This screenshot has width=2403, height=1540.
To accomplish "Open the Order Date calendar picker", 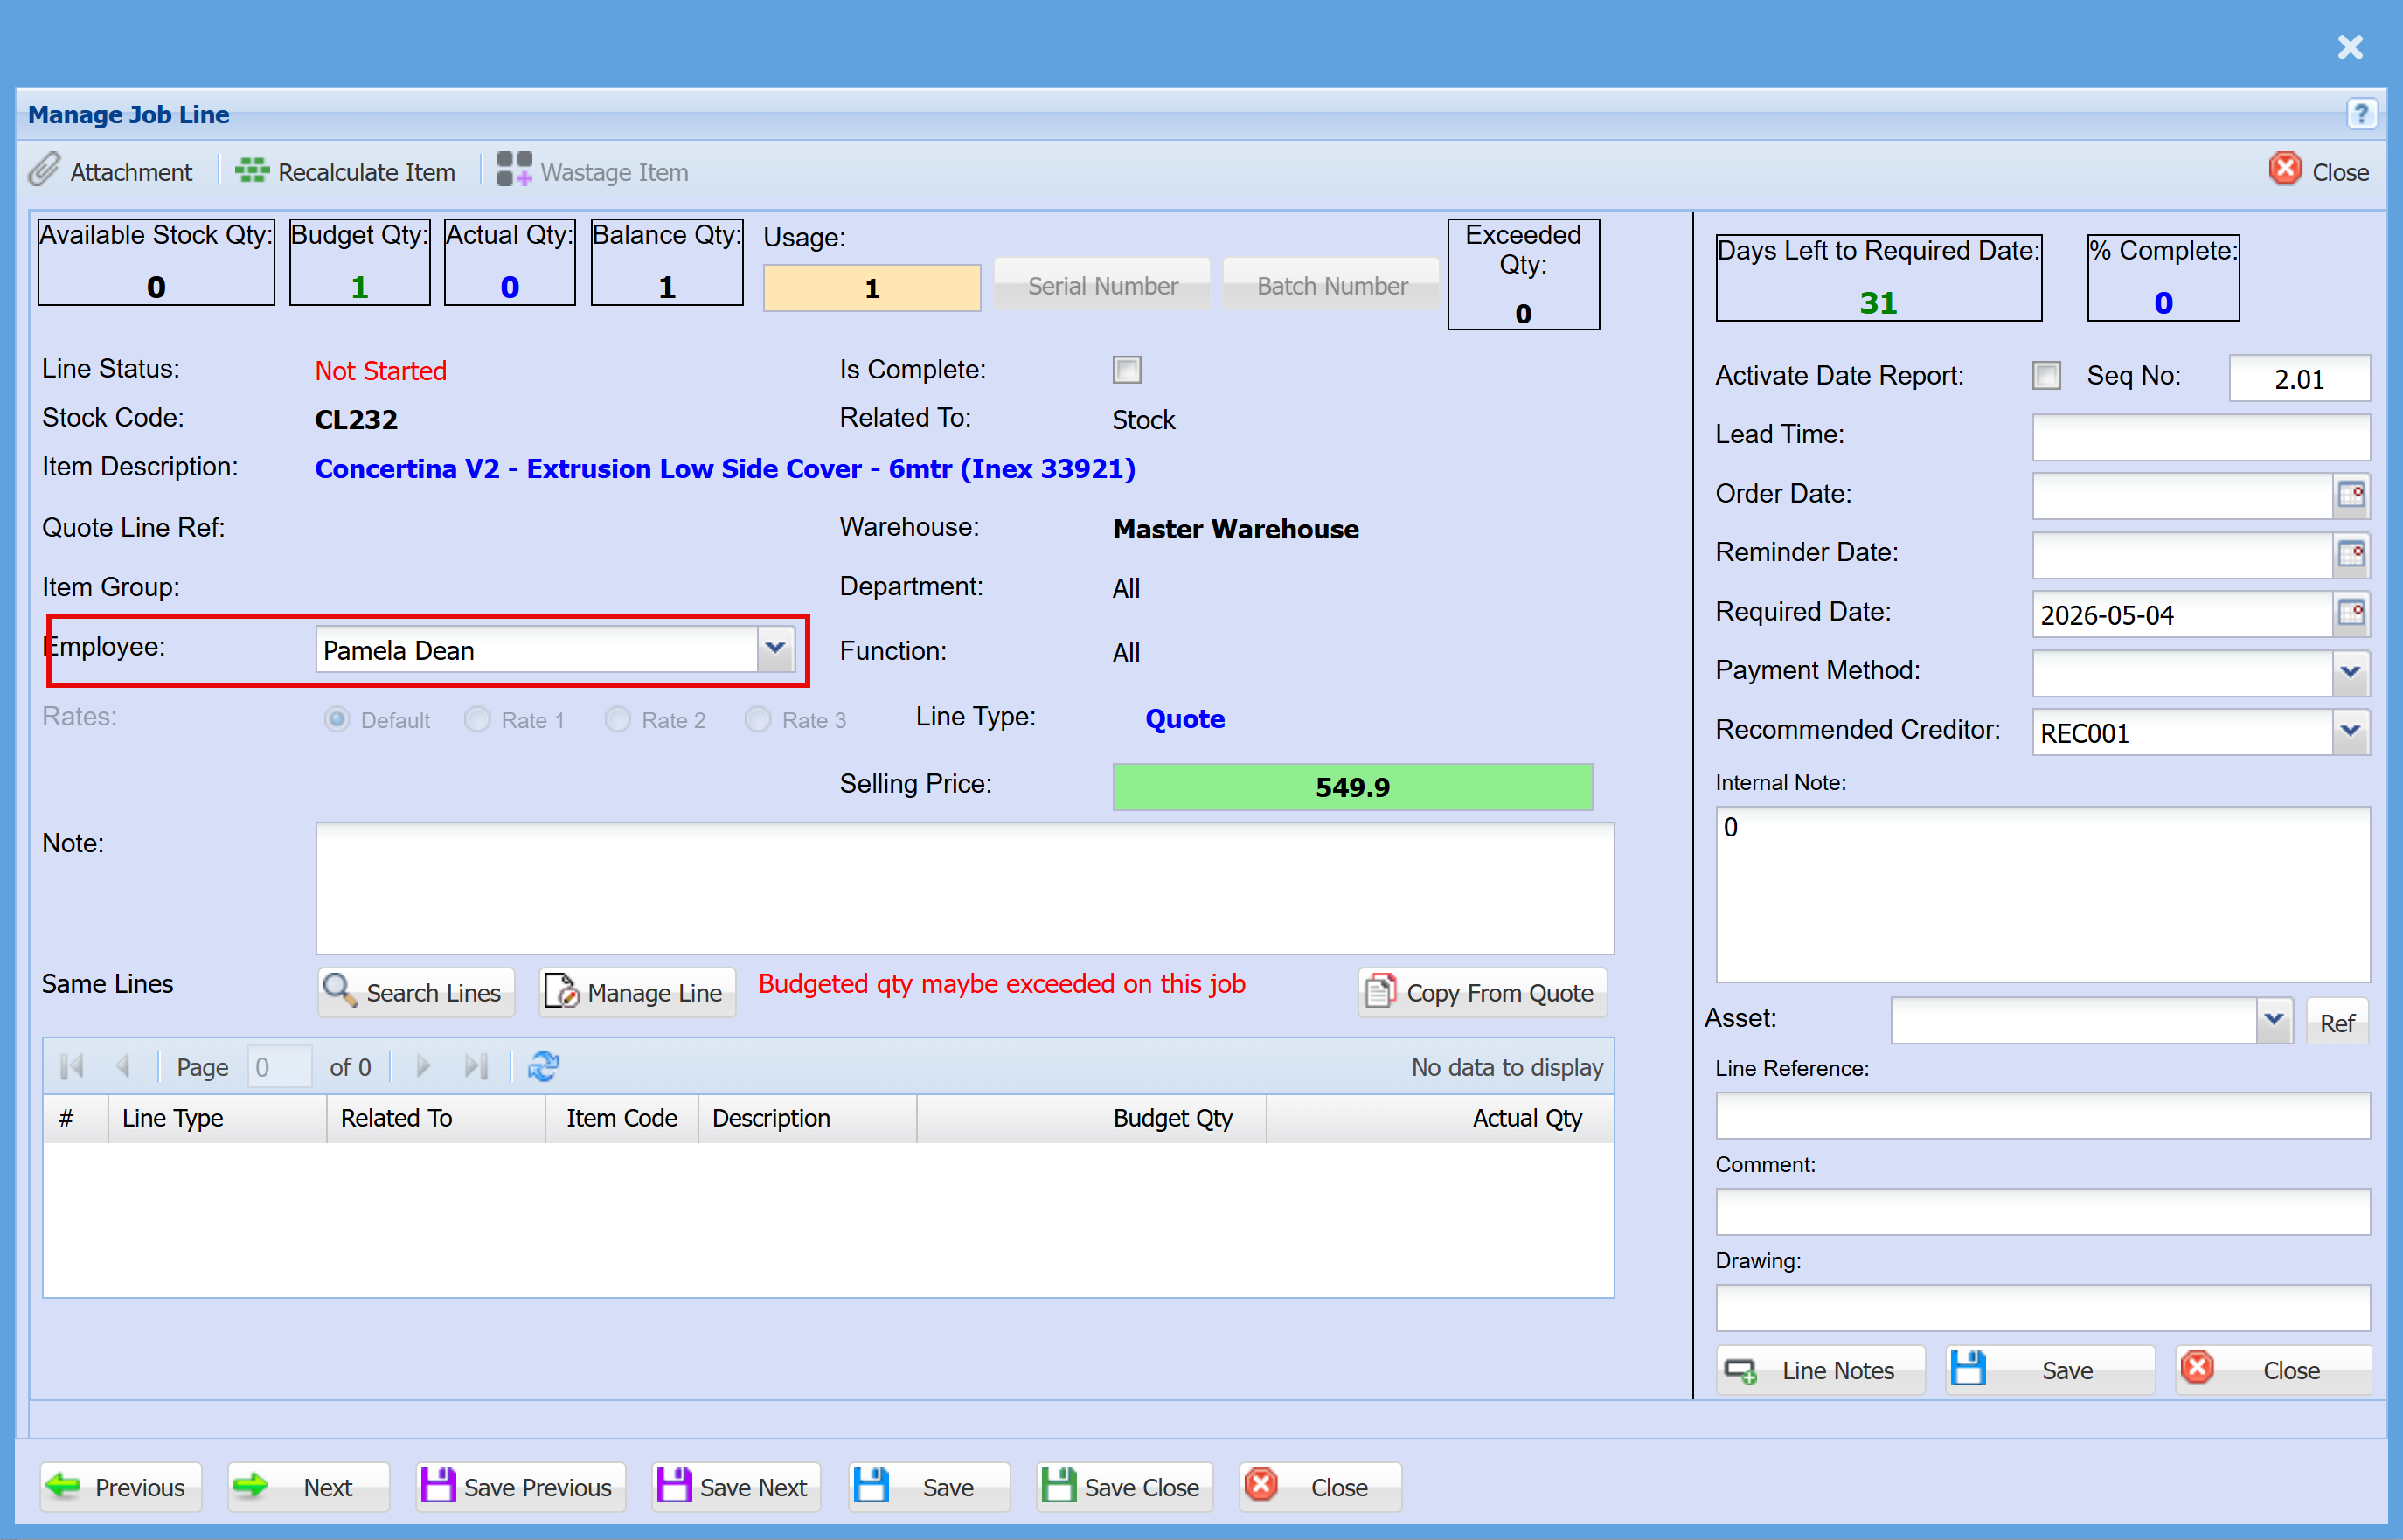I will point(2351,494).
